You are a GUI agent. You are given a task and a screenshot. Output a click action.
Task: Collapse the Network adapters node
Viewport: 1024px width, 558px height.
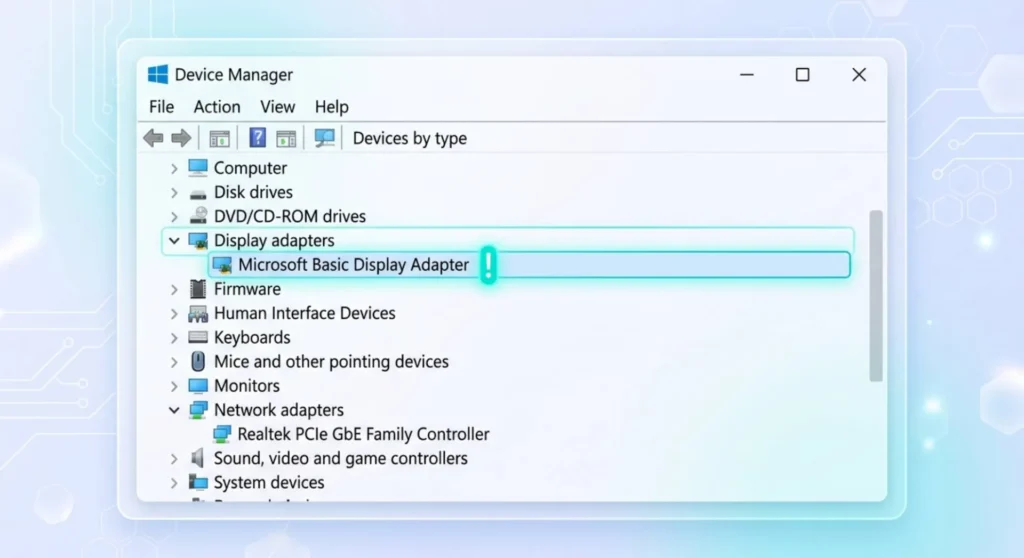tap(174, 410)
